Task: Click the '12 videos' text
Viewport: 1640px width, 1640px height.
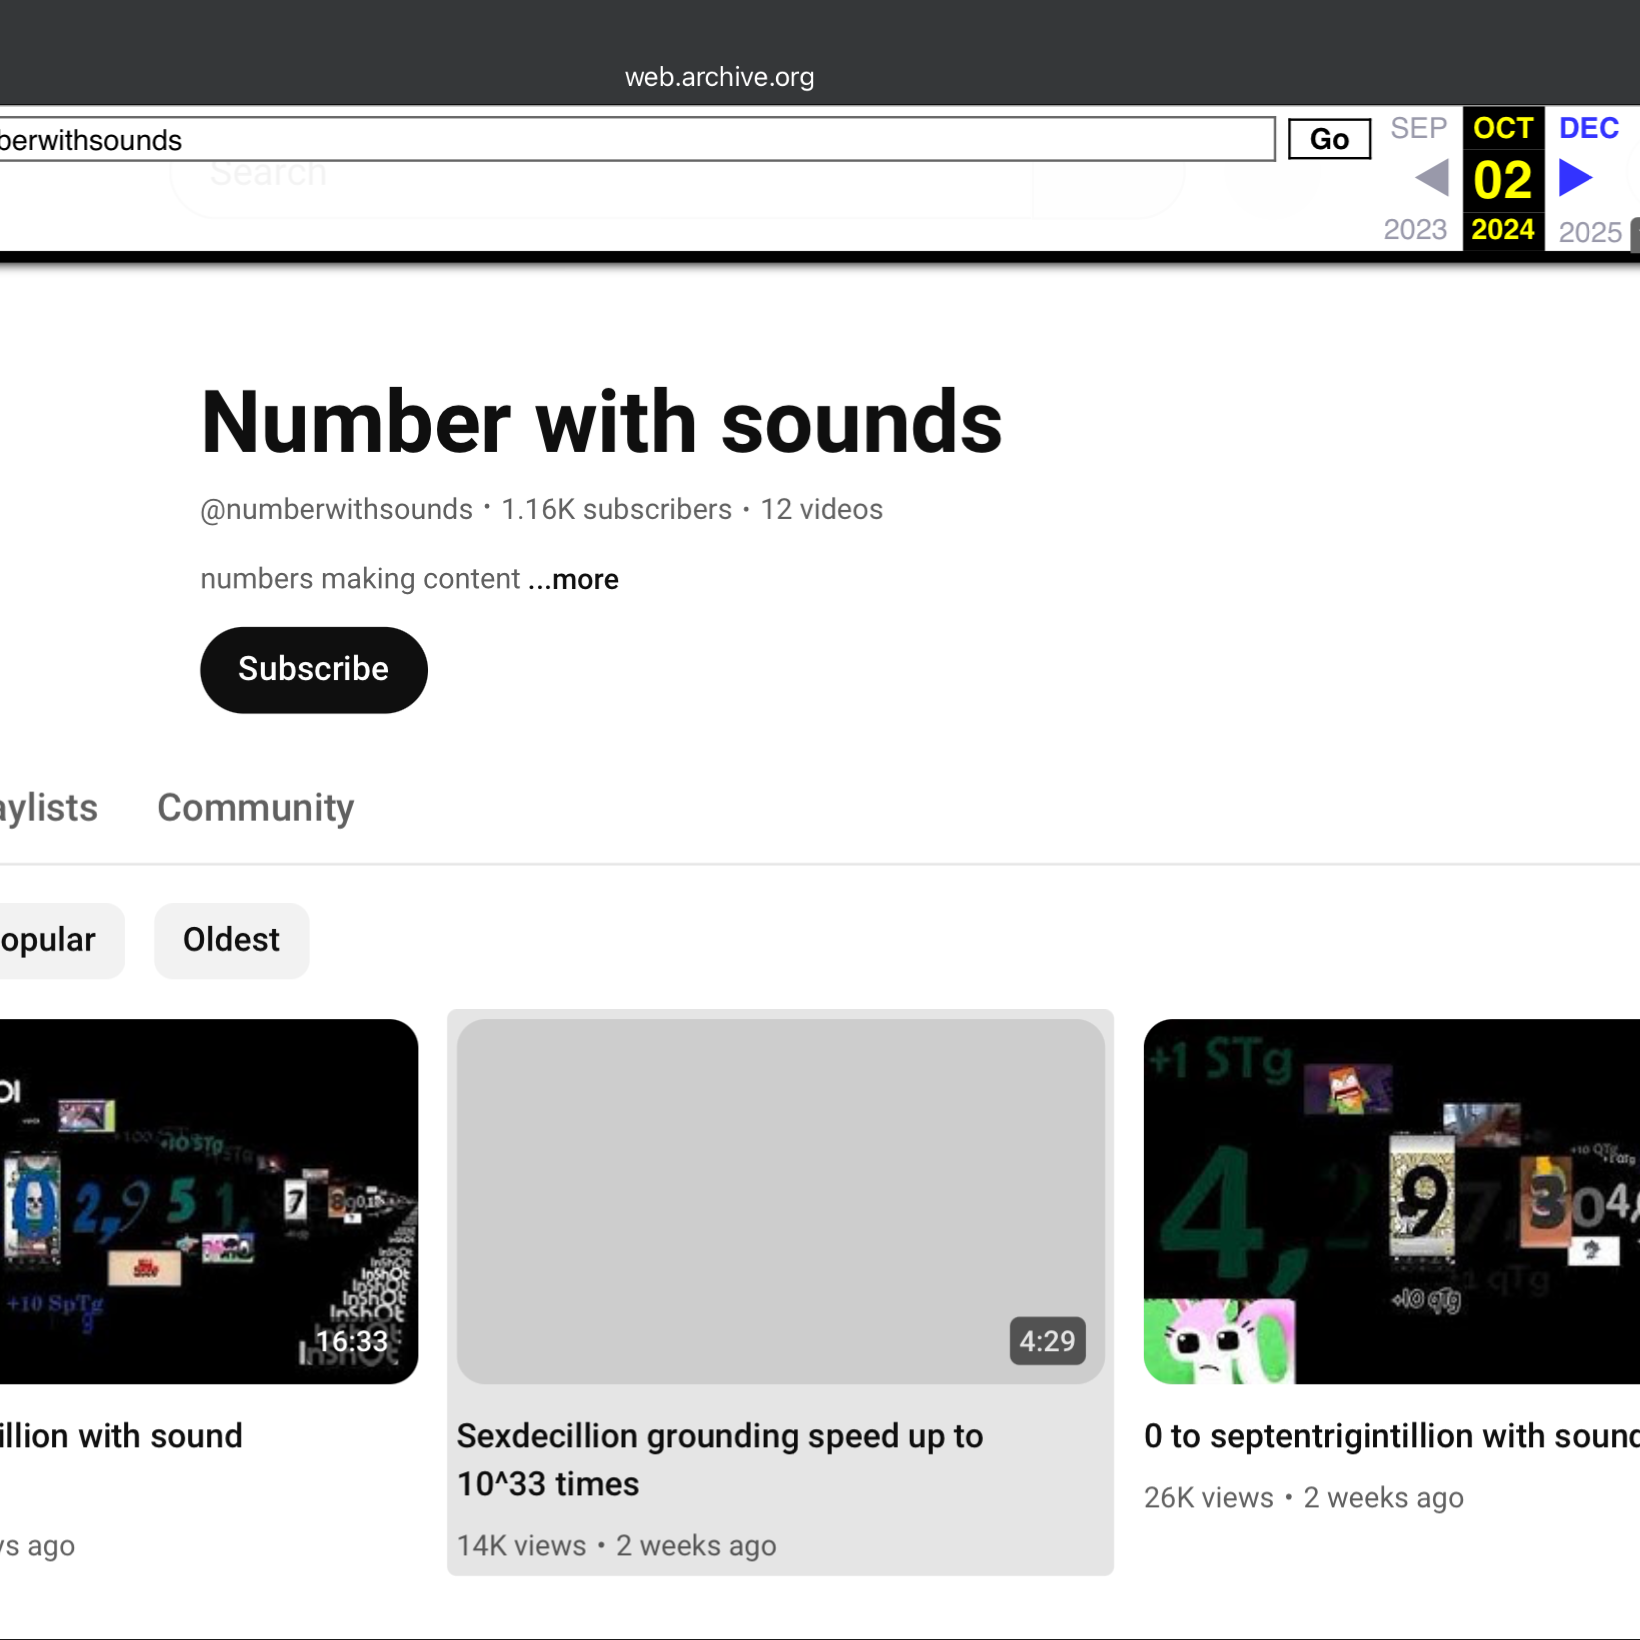Action: (821, 509)
